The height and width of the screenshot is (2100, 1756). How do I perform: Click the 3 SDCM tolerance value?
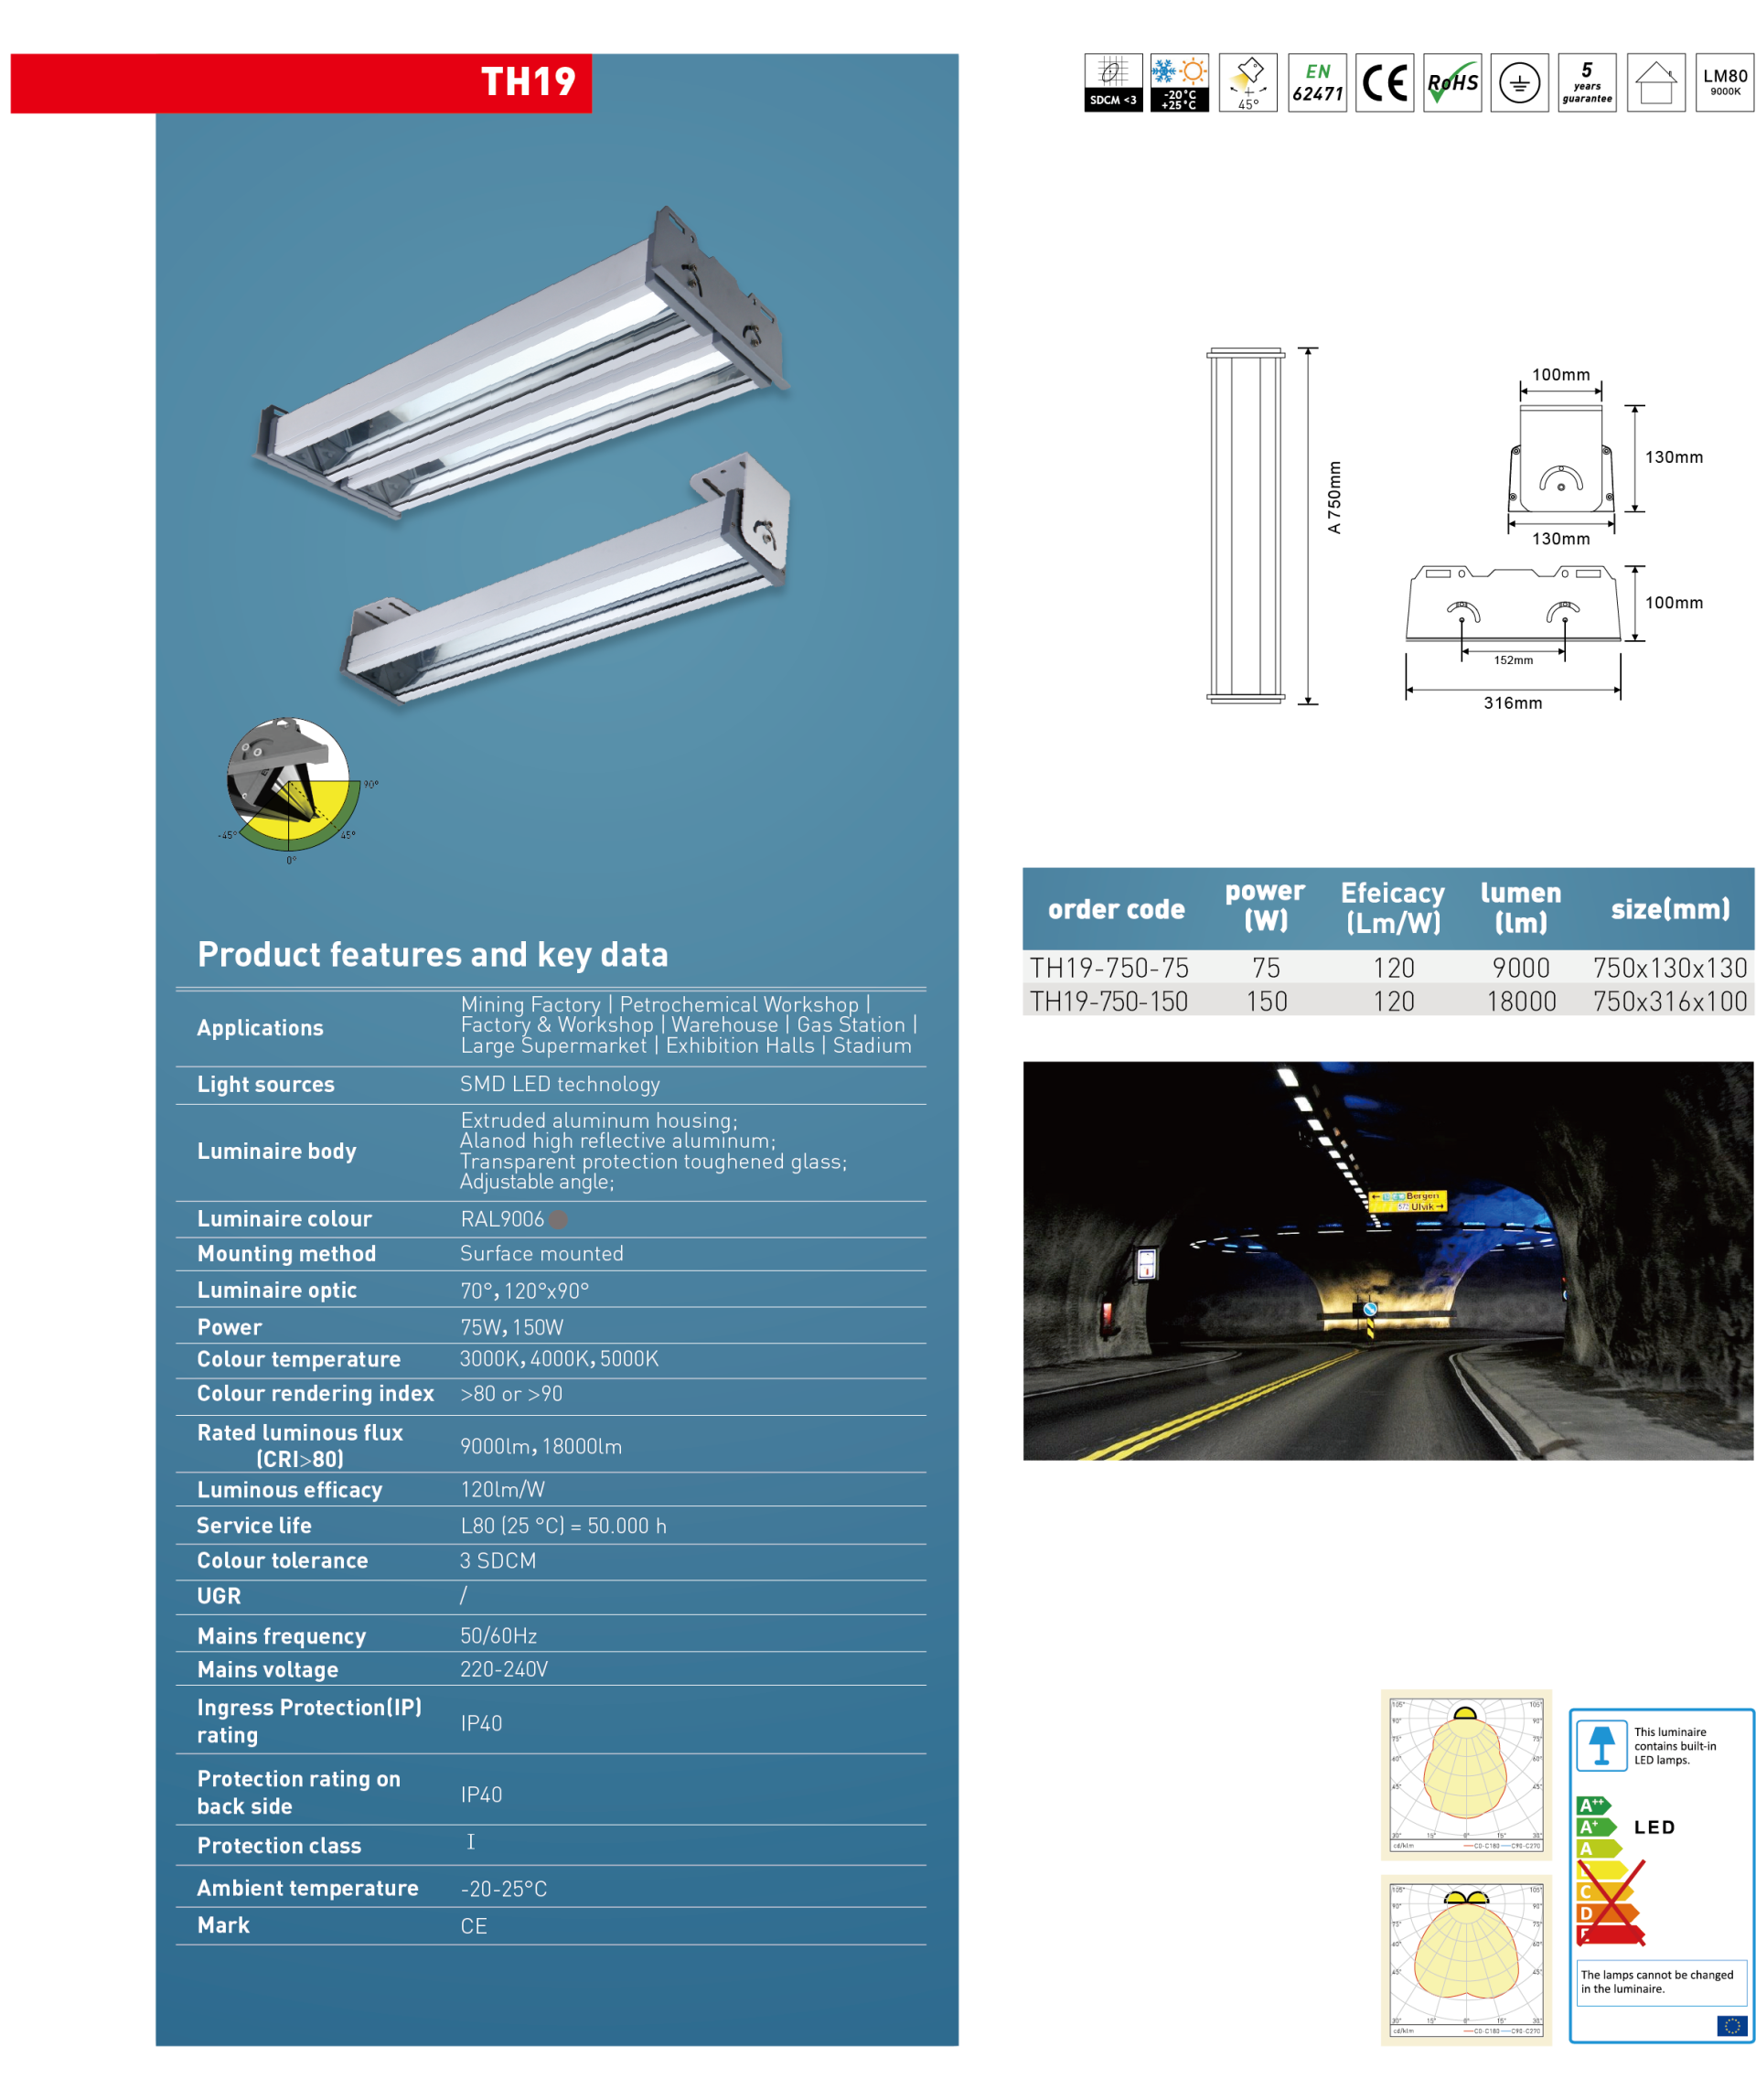click(498, 1561)
